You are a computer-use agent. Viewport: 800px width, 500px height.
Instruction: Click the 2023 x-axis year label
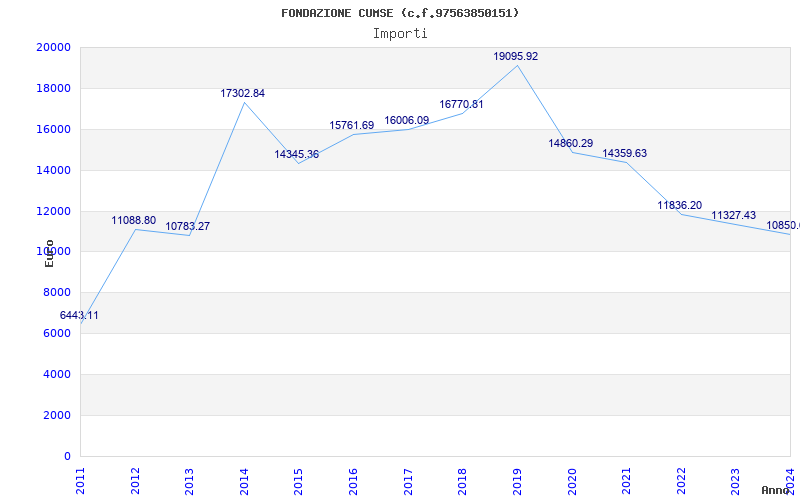coord(735,481)
